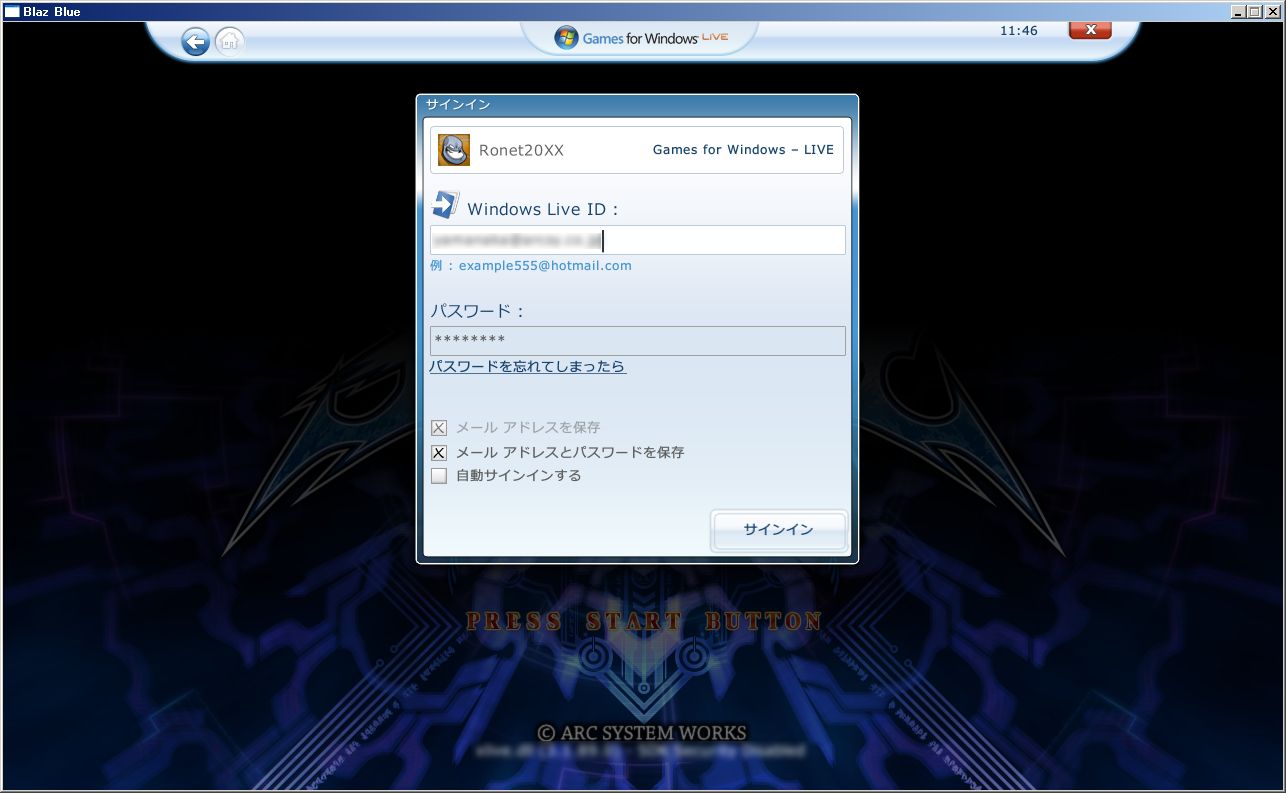Focus the Windows Live ID email field
This screenshot has width=1286, height=793.
[638, 240]
